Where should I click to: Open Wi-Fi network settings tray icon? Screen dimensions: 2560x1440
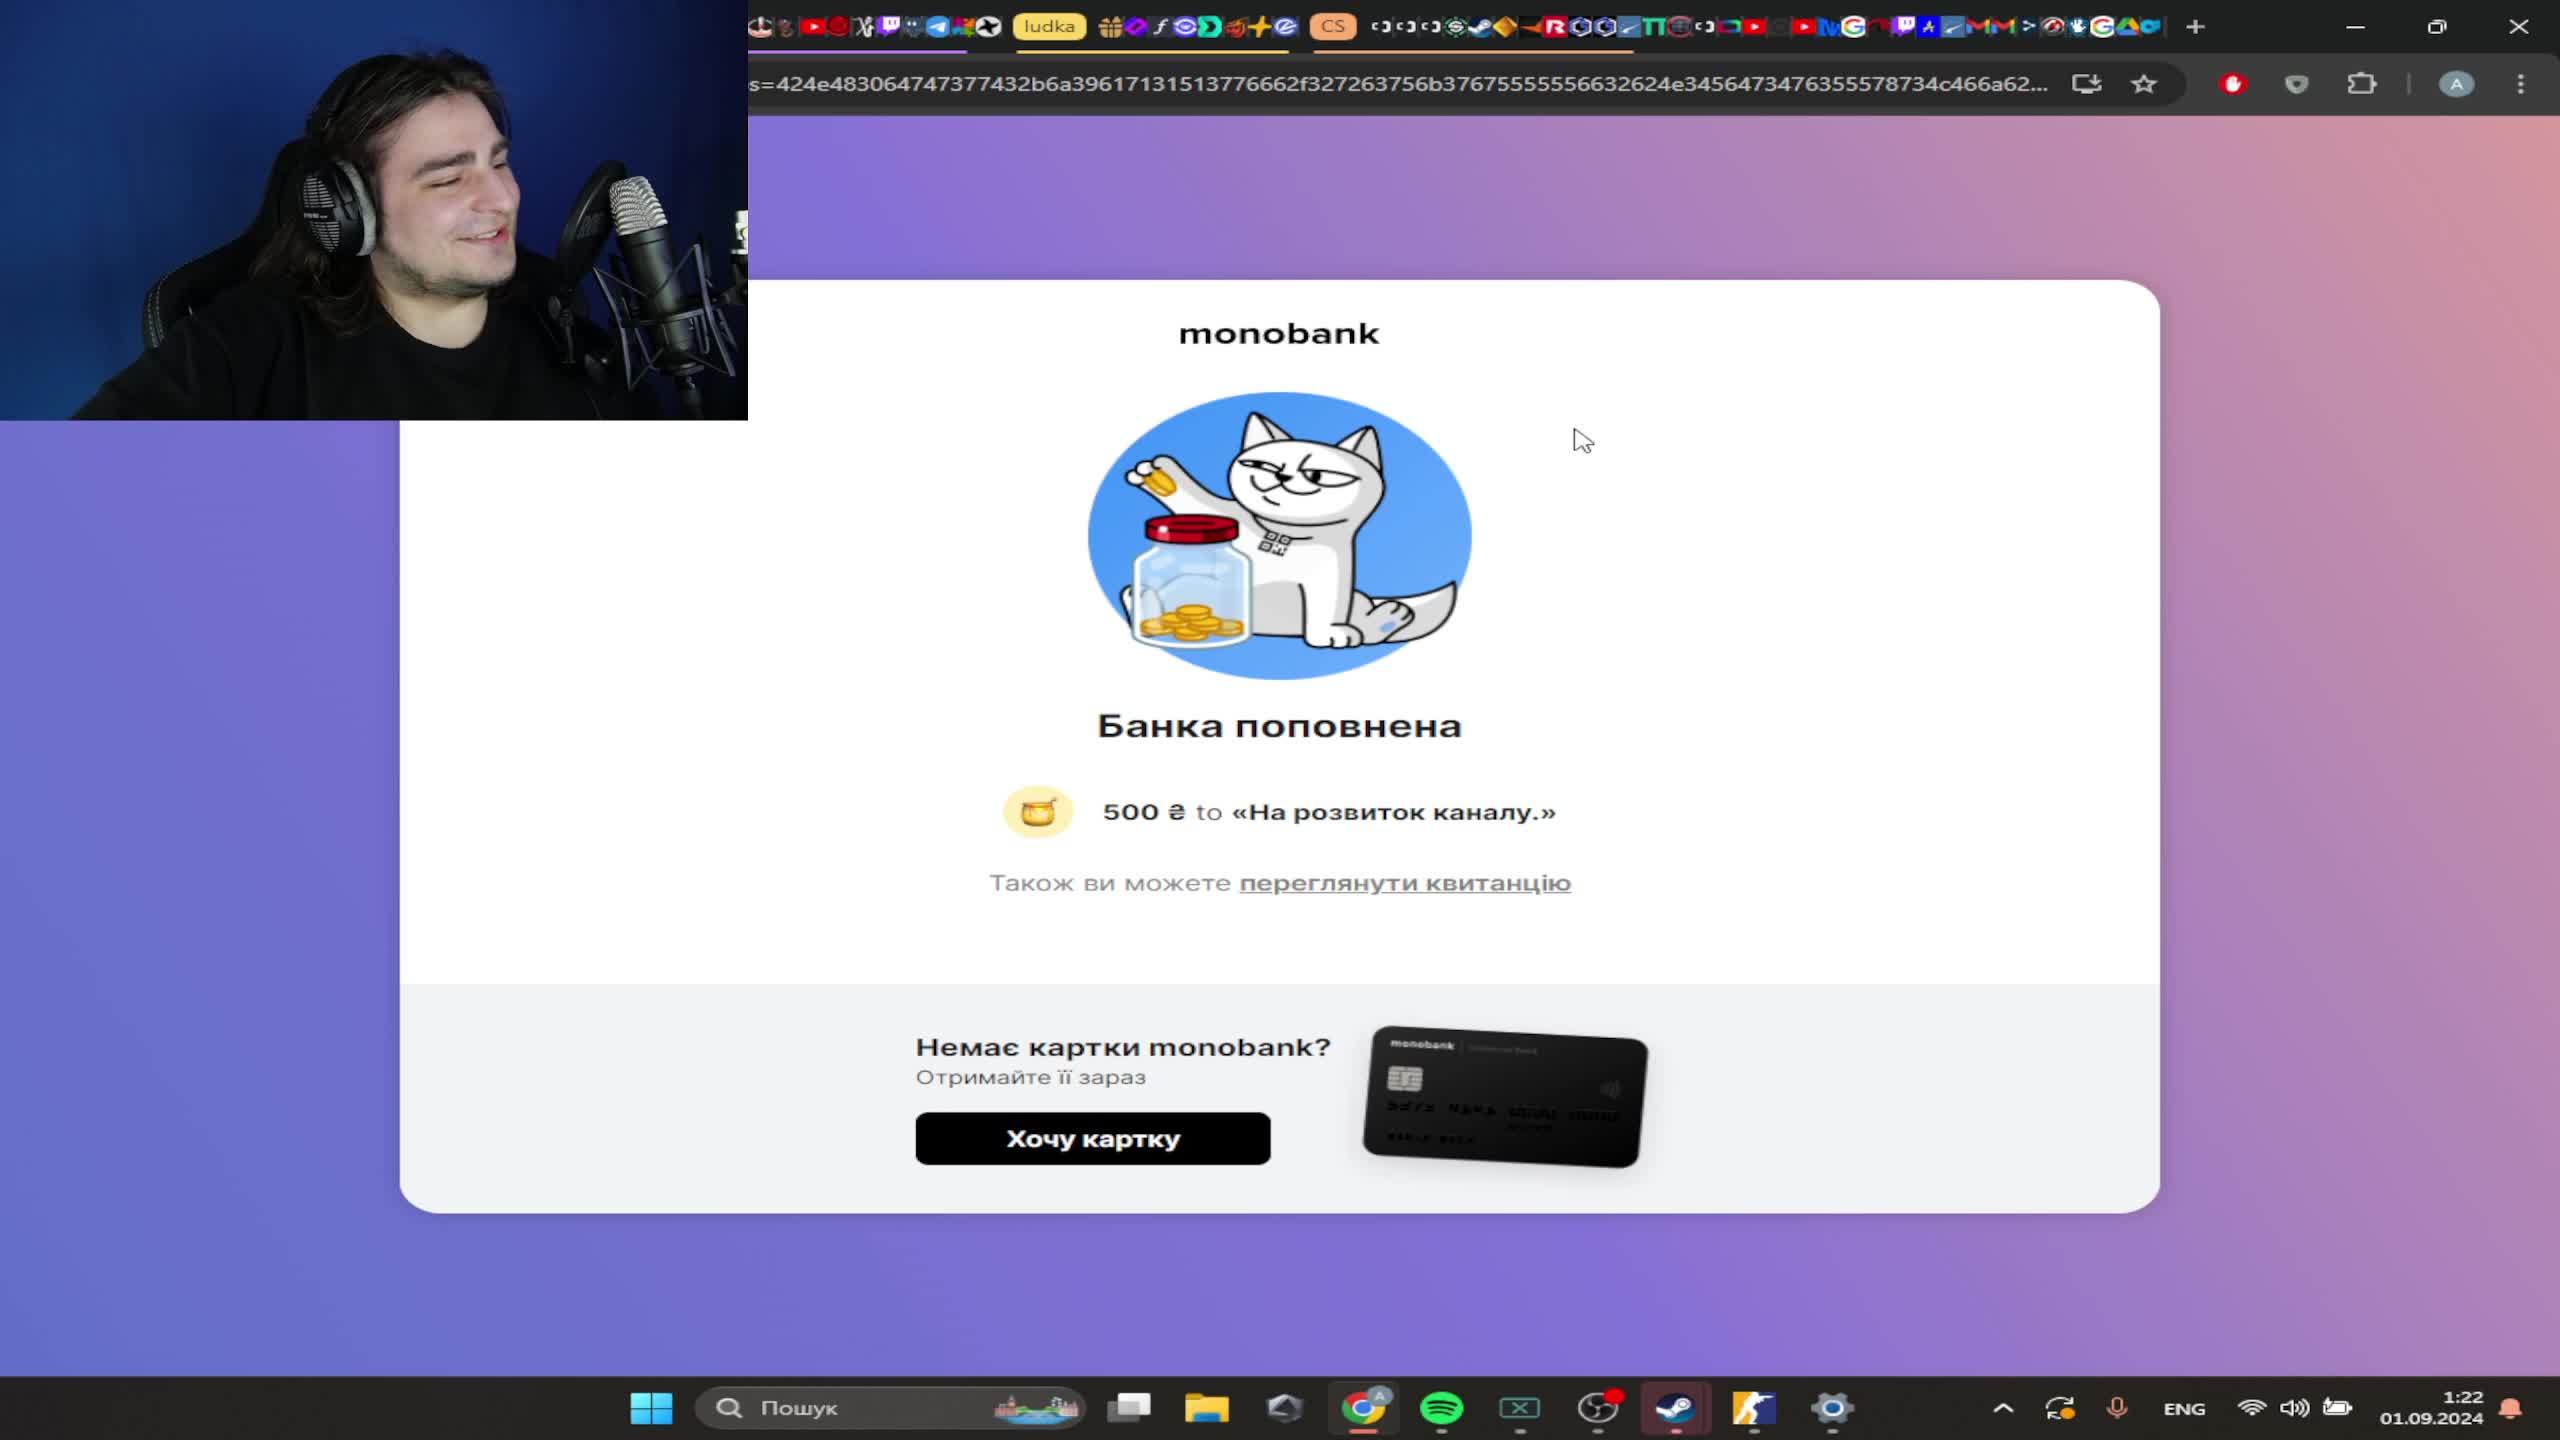point(2251,1408)
